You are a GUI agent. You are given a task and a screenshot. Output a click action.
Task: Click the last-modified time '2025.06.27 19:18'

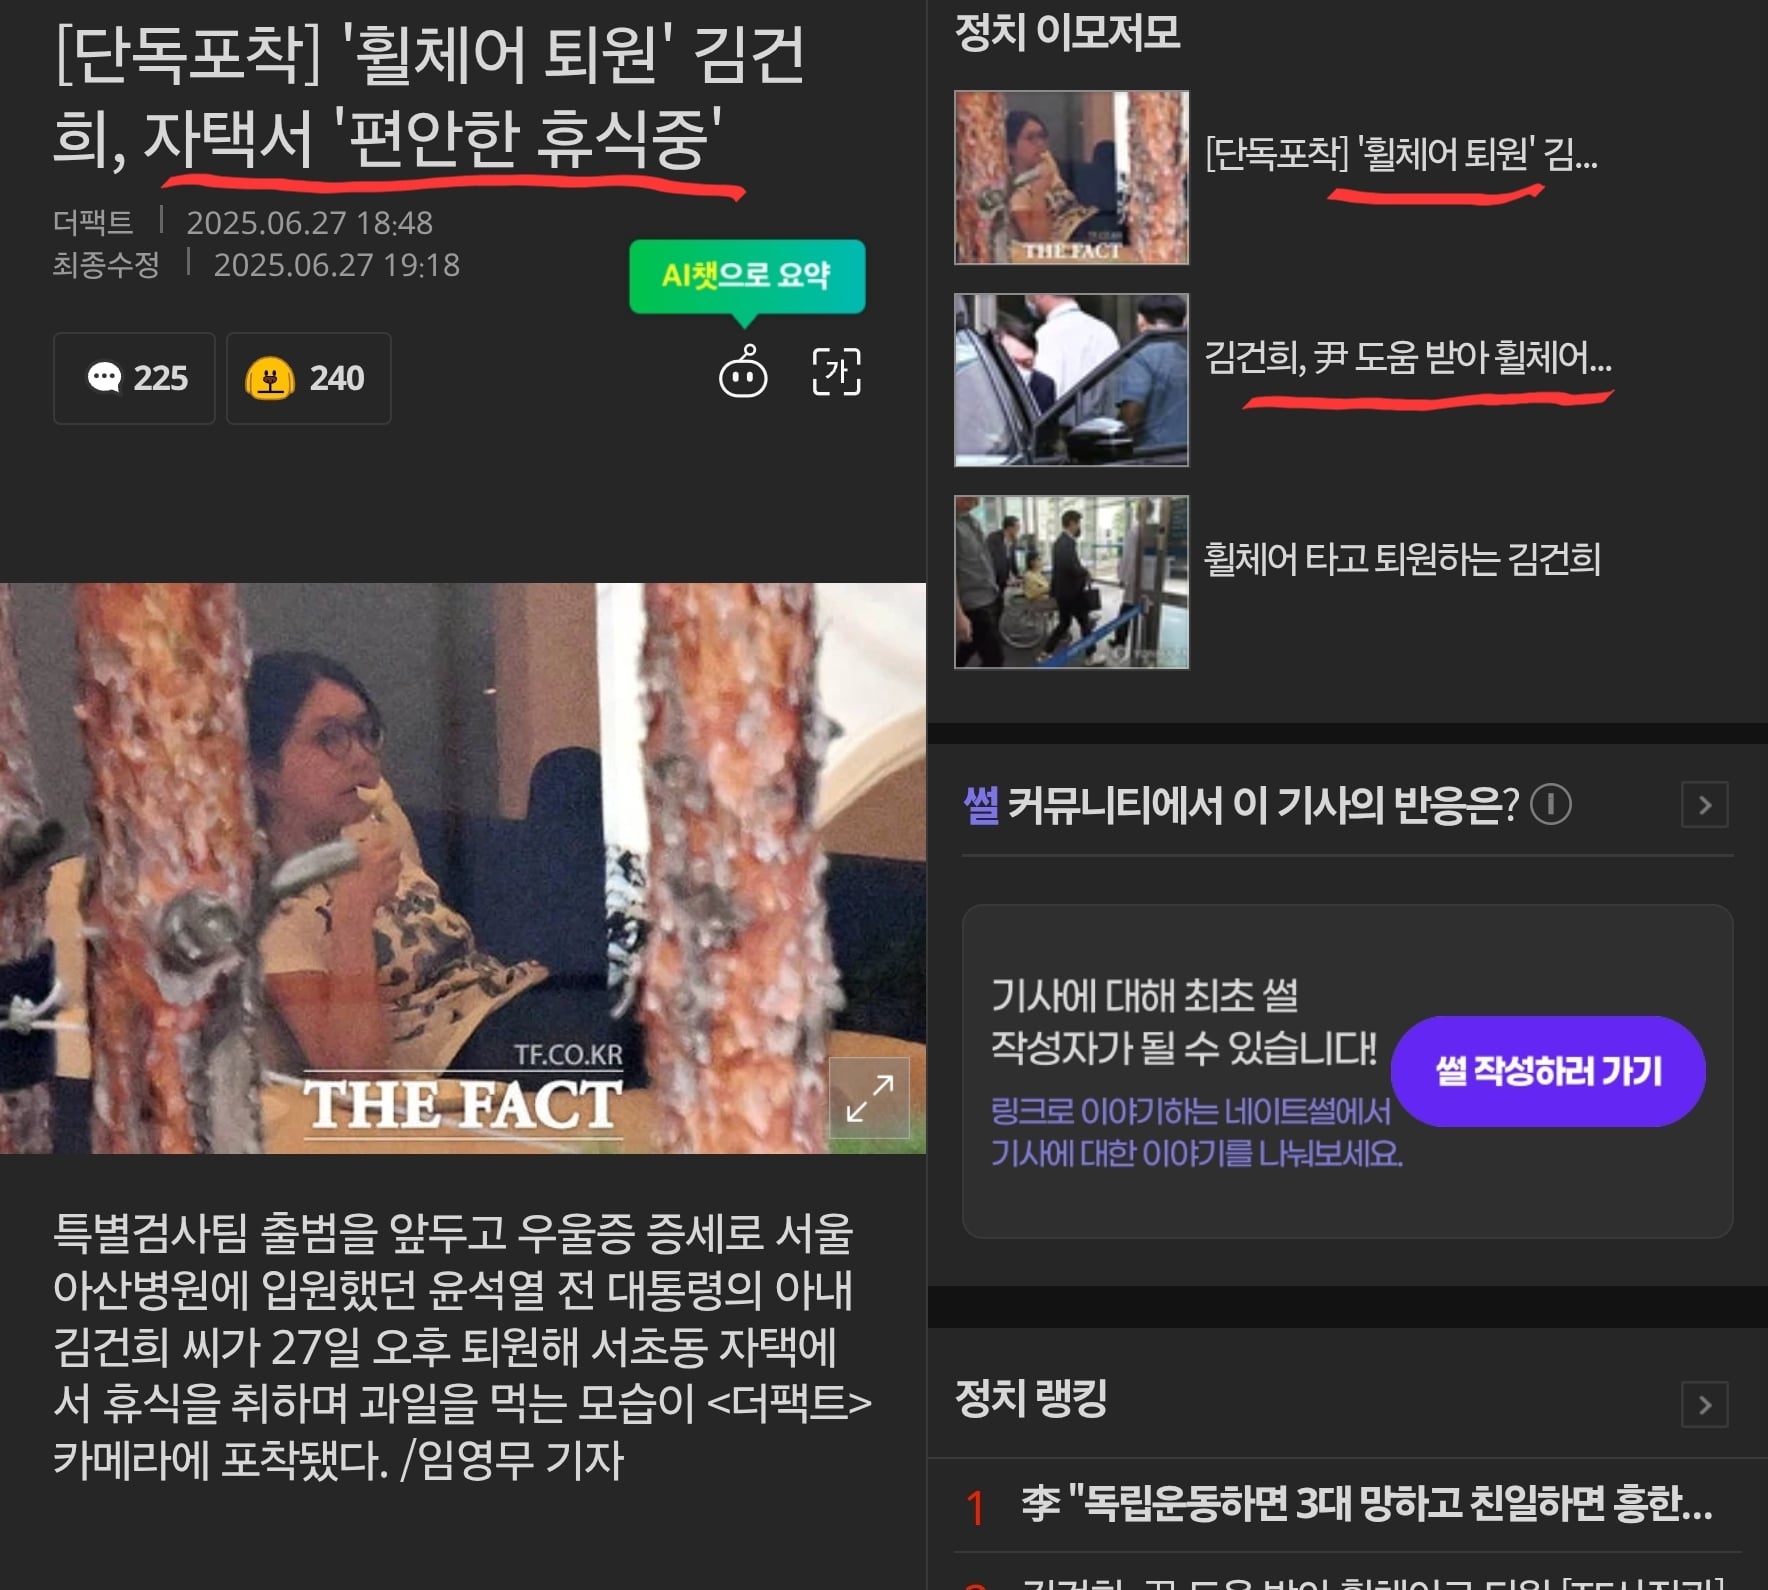pos(337,265)
